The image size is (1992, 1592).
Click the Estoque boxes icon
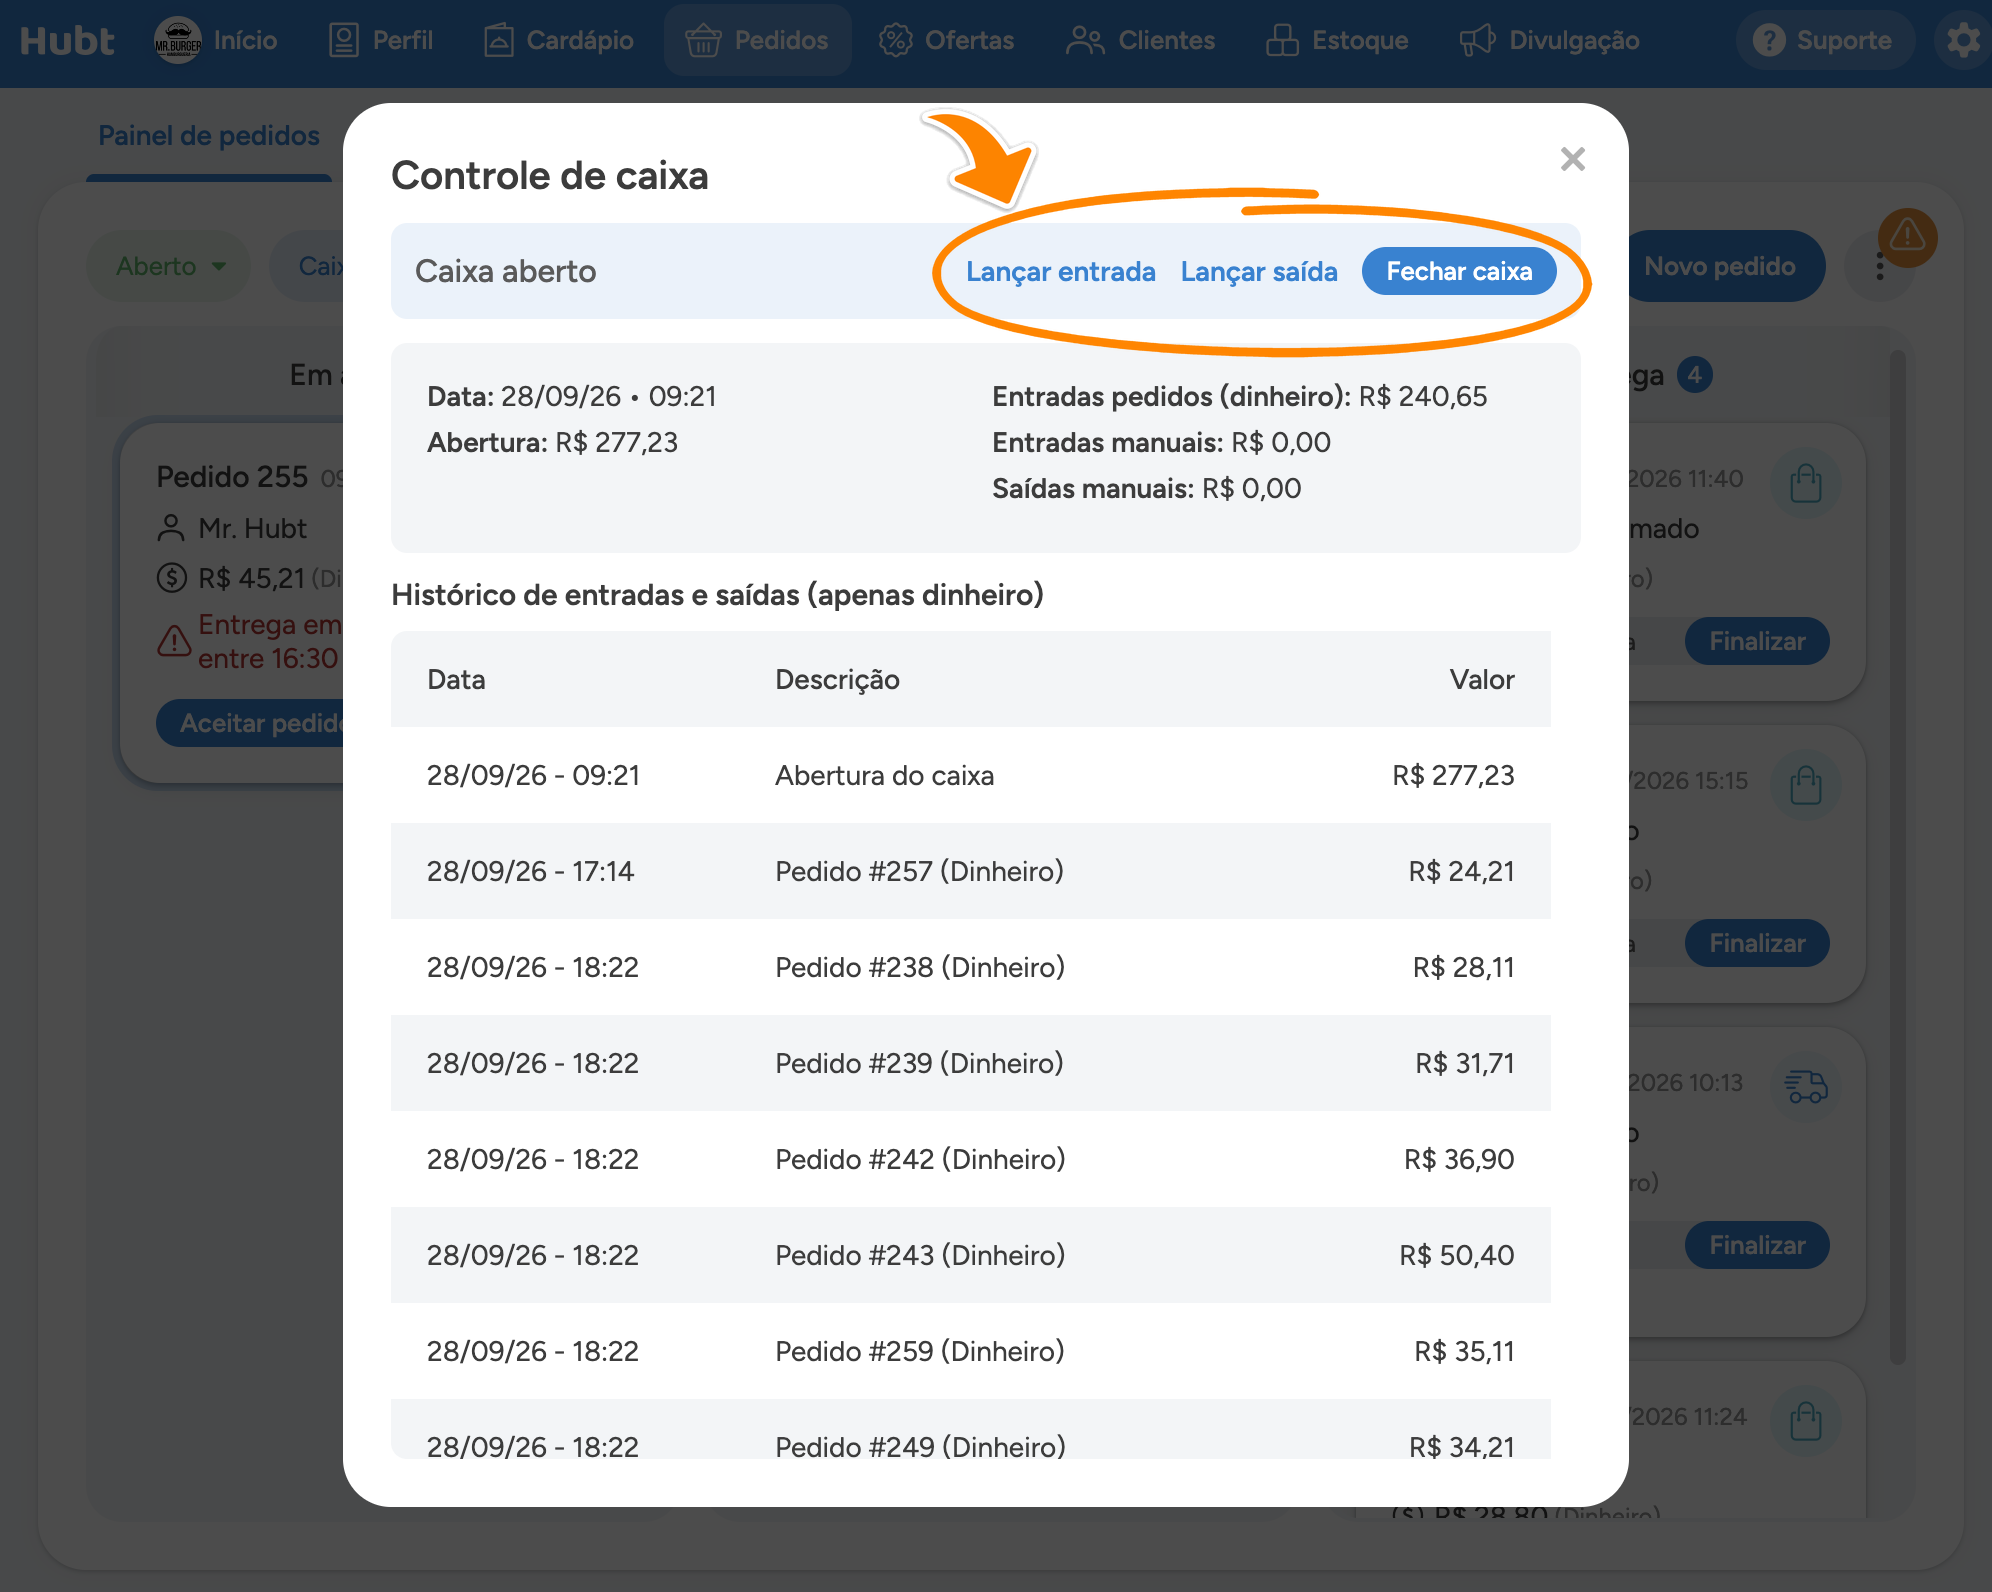click(1282, 40)
